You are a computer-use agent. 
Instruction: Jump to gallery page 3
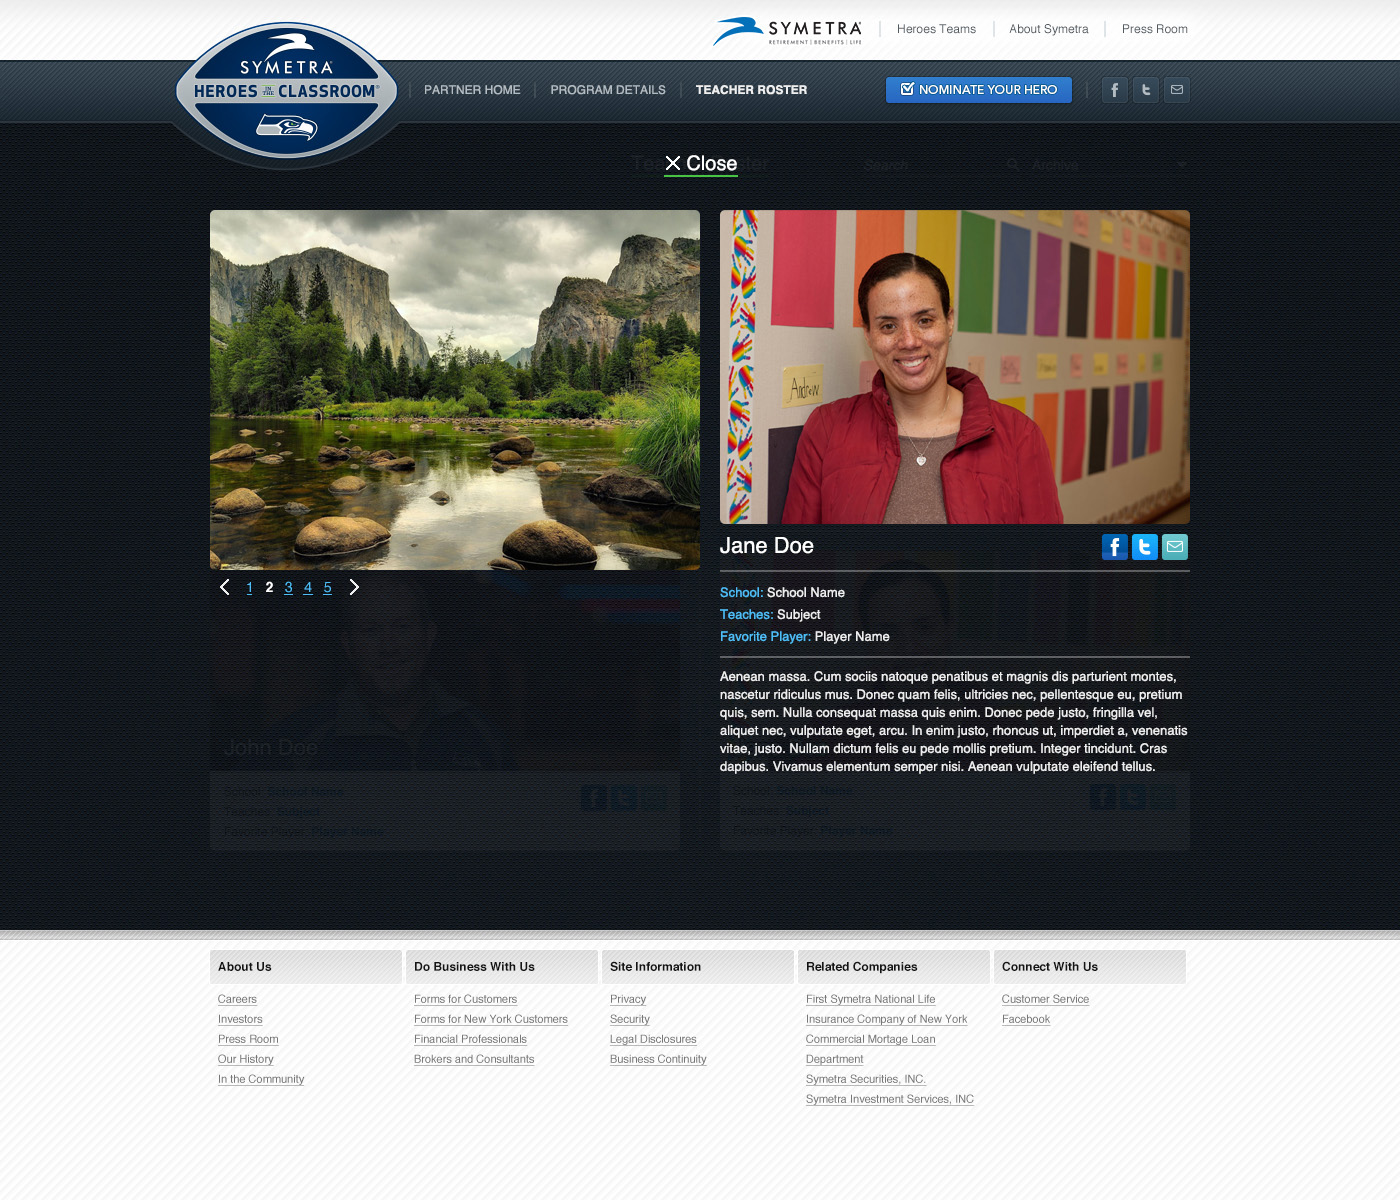[x=288, y=588]
